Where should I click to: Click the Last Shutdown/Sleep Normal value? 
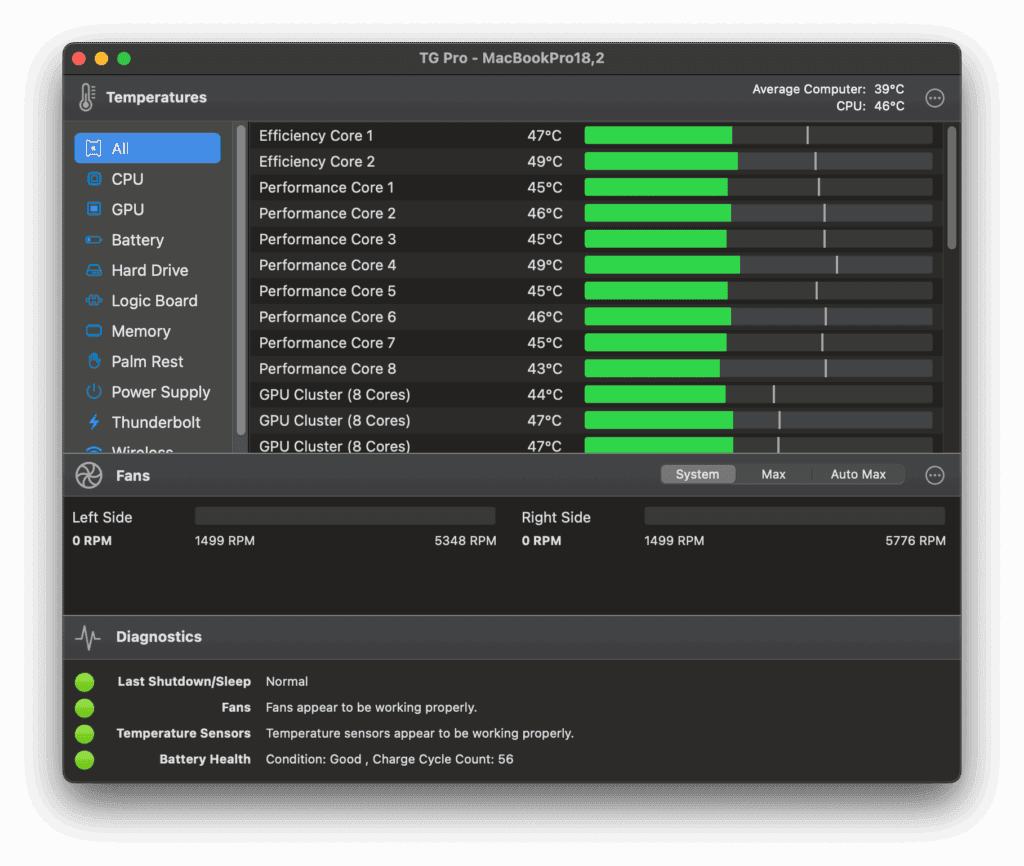(287, 681)
